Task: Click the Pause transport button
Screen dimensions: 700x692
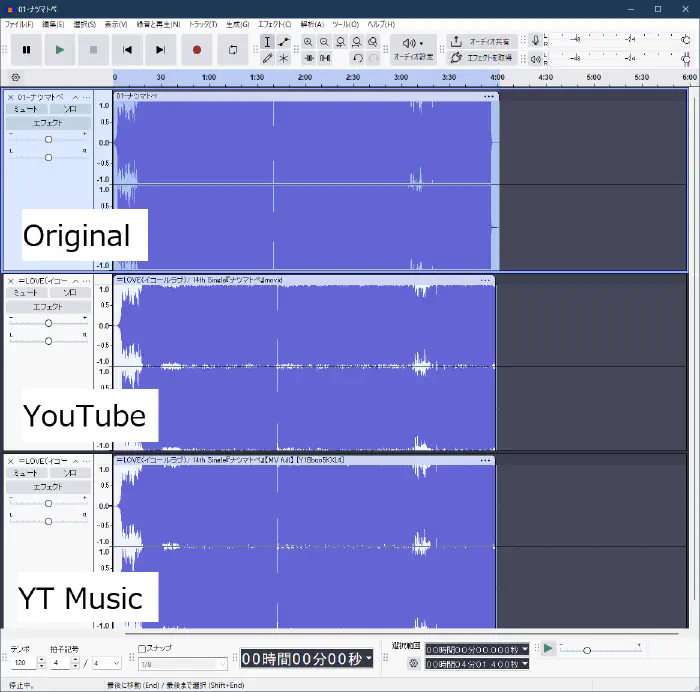Action: click(x=26, y=50)
